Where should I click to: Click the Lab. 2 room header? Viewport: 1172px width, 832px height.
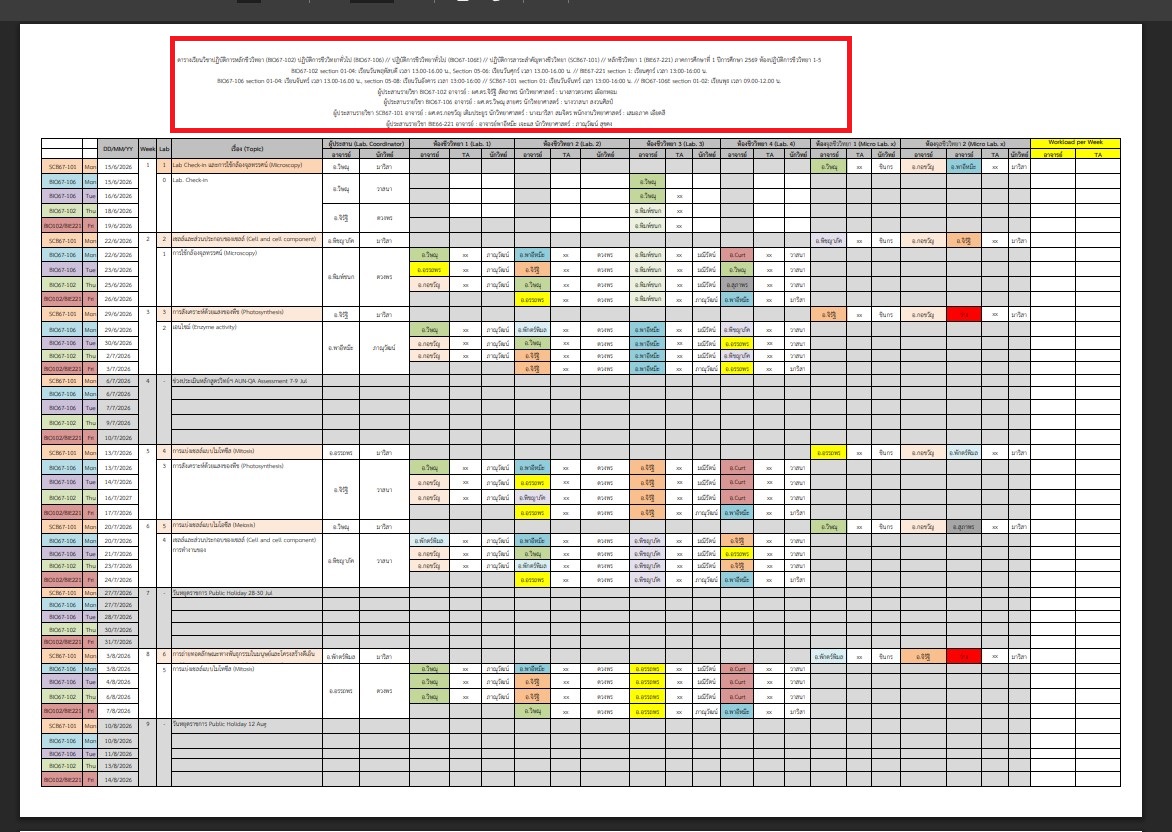[572, 144]
